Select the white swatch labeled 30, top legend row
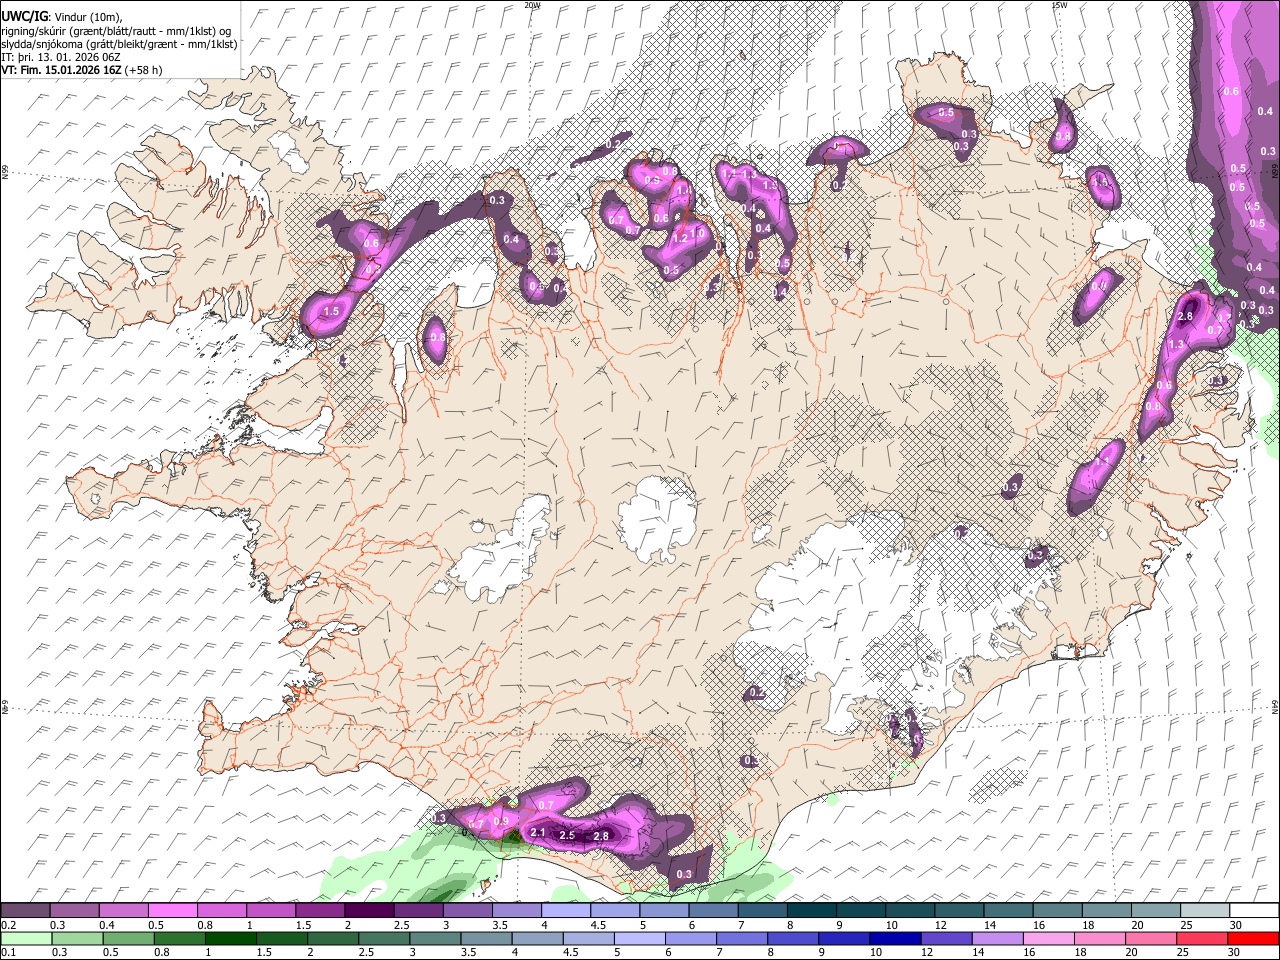 pyautogui.click(x=1253, y=910)
